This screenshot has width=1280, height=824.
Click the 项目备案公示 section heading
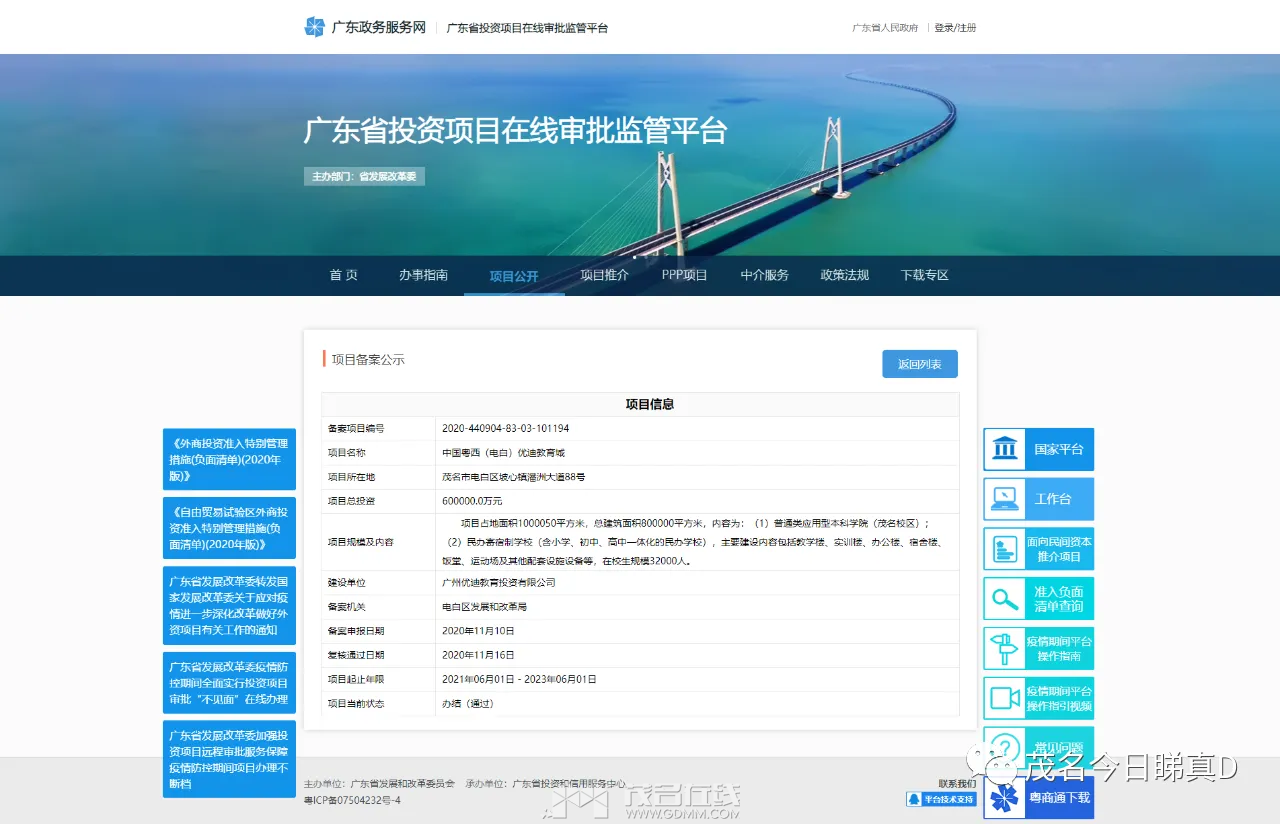[368, 359]
